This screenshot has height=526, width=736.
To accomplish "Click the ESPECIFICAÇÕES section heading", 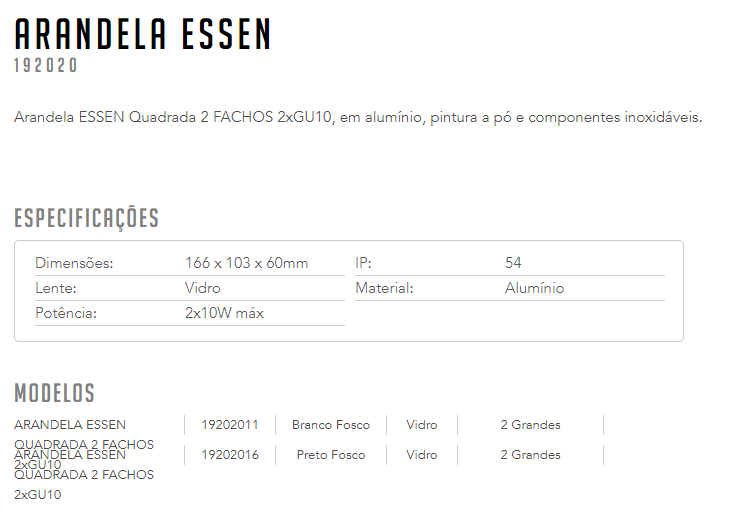I will tap(87, 218).
